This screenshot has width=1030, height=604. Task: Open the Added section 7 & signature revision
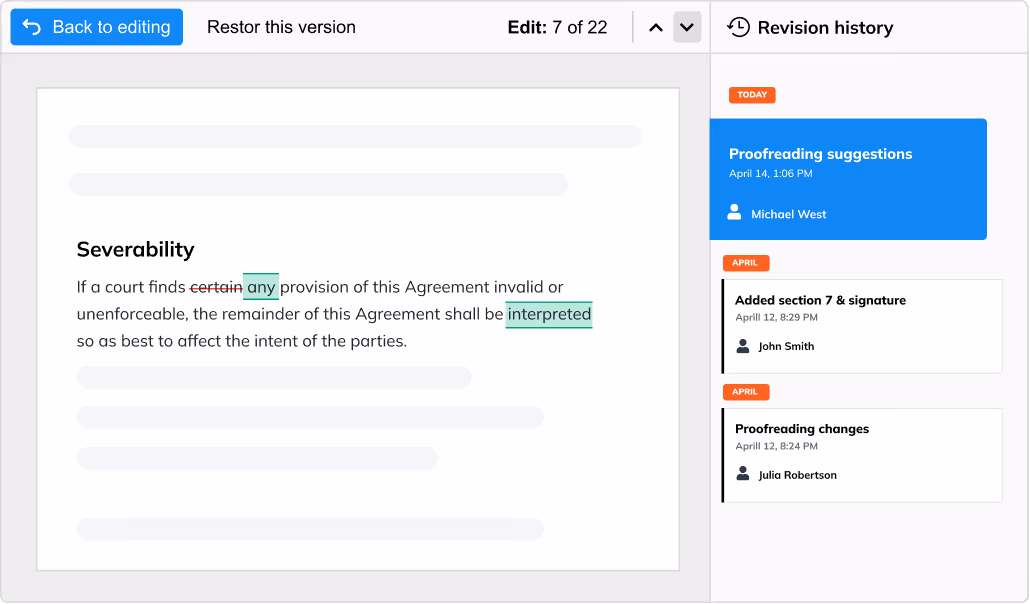point(861,324)
